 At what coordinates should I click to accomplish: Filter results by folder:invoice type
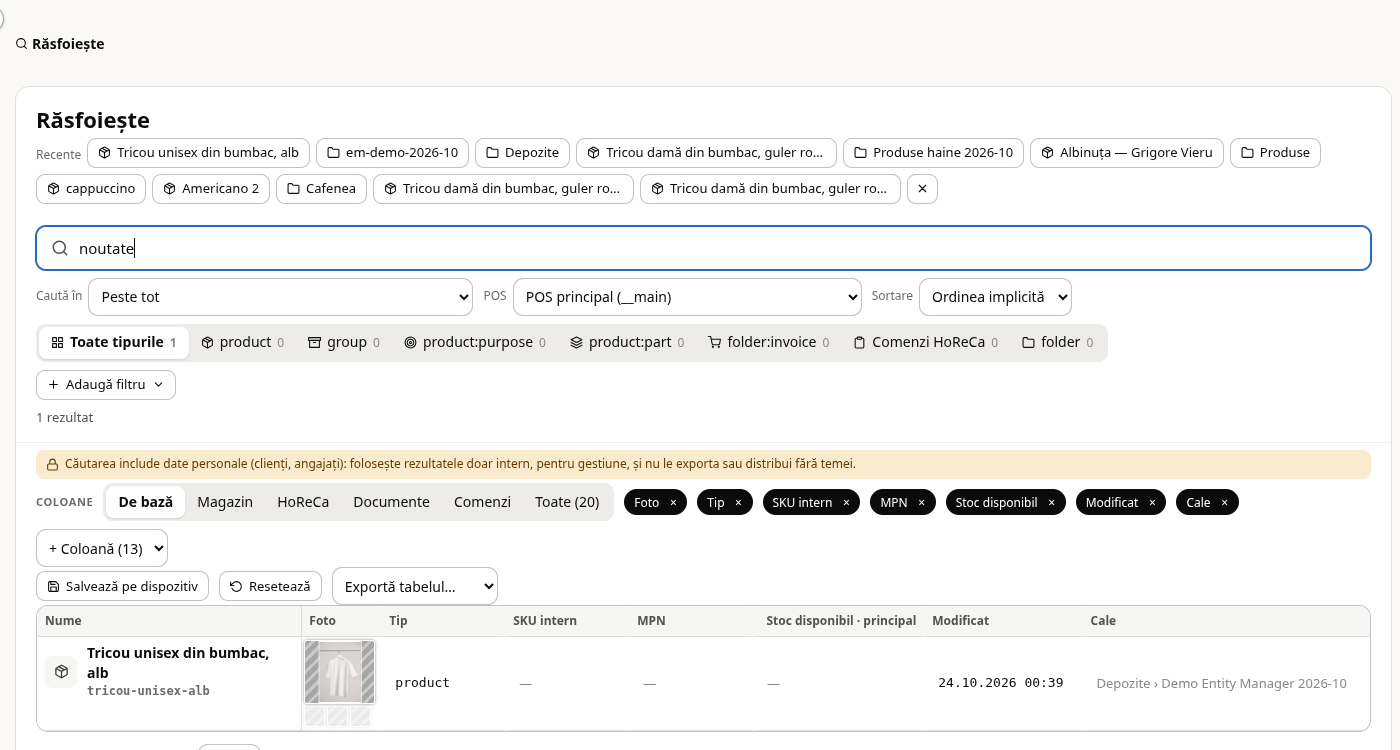pos(768,343)
